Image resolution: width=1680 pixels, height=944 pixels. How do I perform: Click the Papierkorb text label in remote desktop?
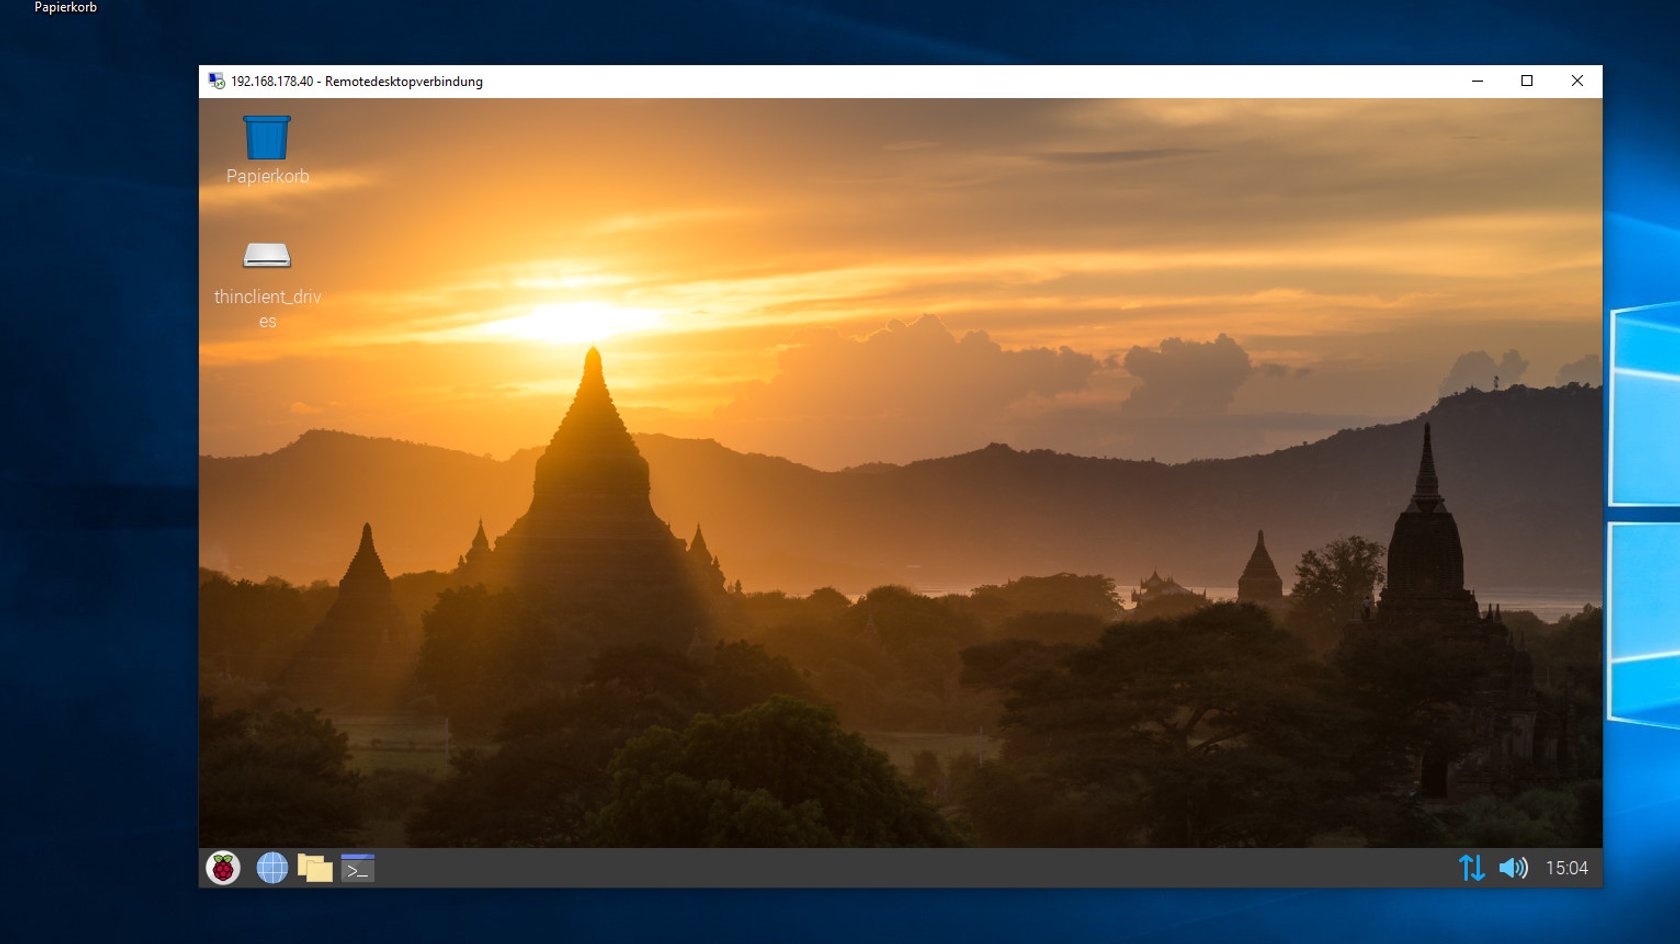coord(267,176)
